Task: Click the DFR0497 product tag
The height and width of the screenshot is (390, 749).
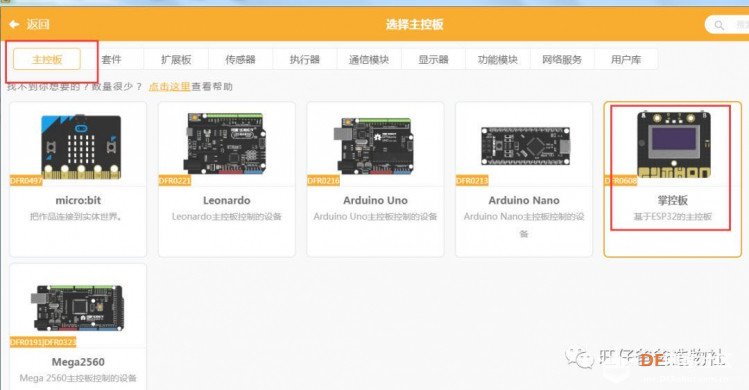Action: point(26,181)
